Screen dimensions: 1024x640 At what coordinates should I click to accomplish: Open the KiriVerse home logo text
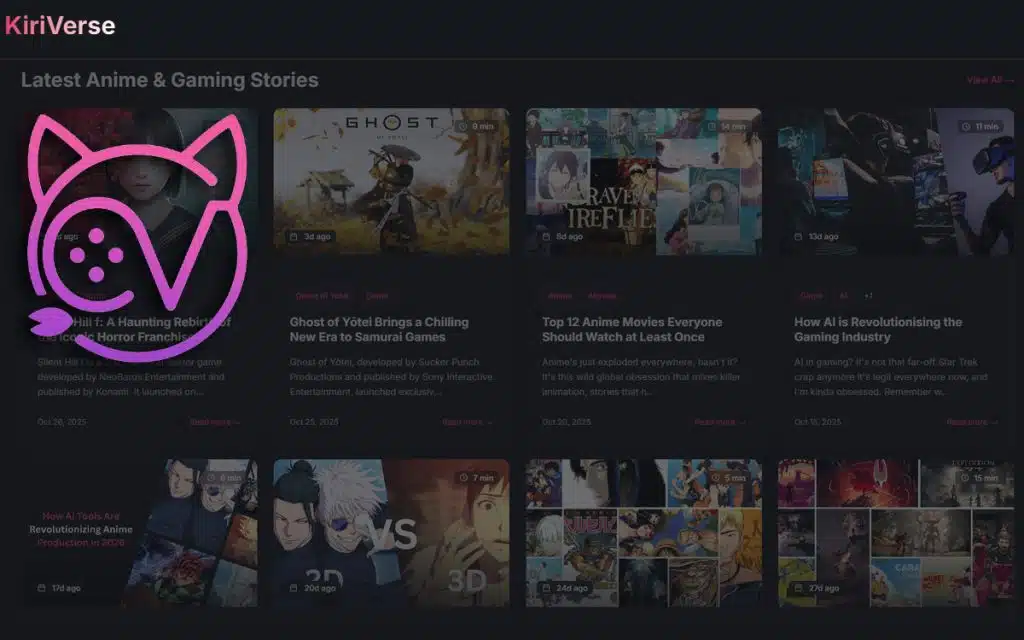pyautogui.click(x=60, y=25)
